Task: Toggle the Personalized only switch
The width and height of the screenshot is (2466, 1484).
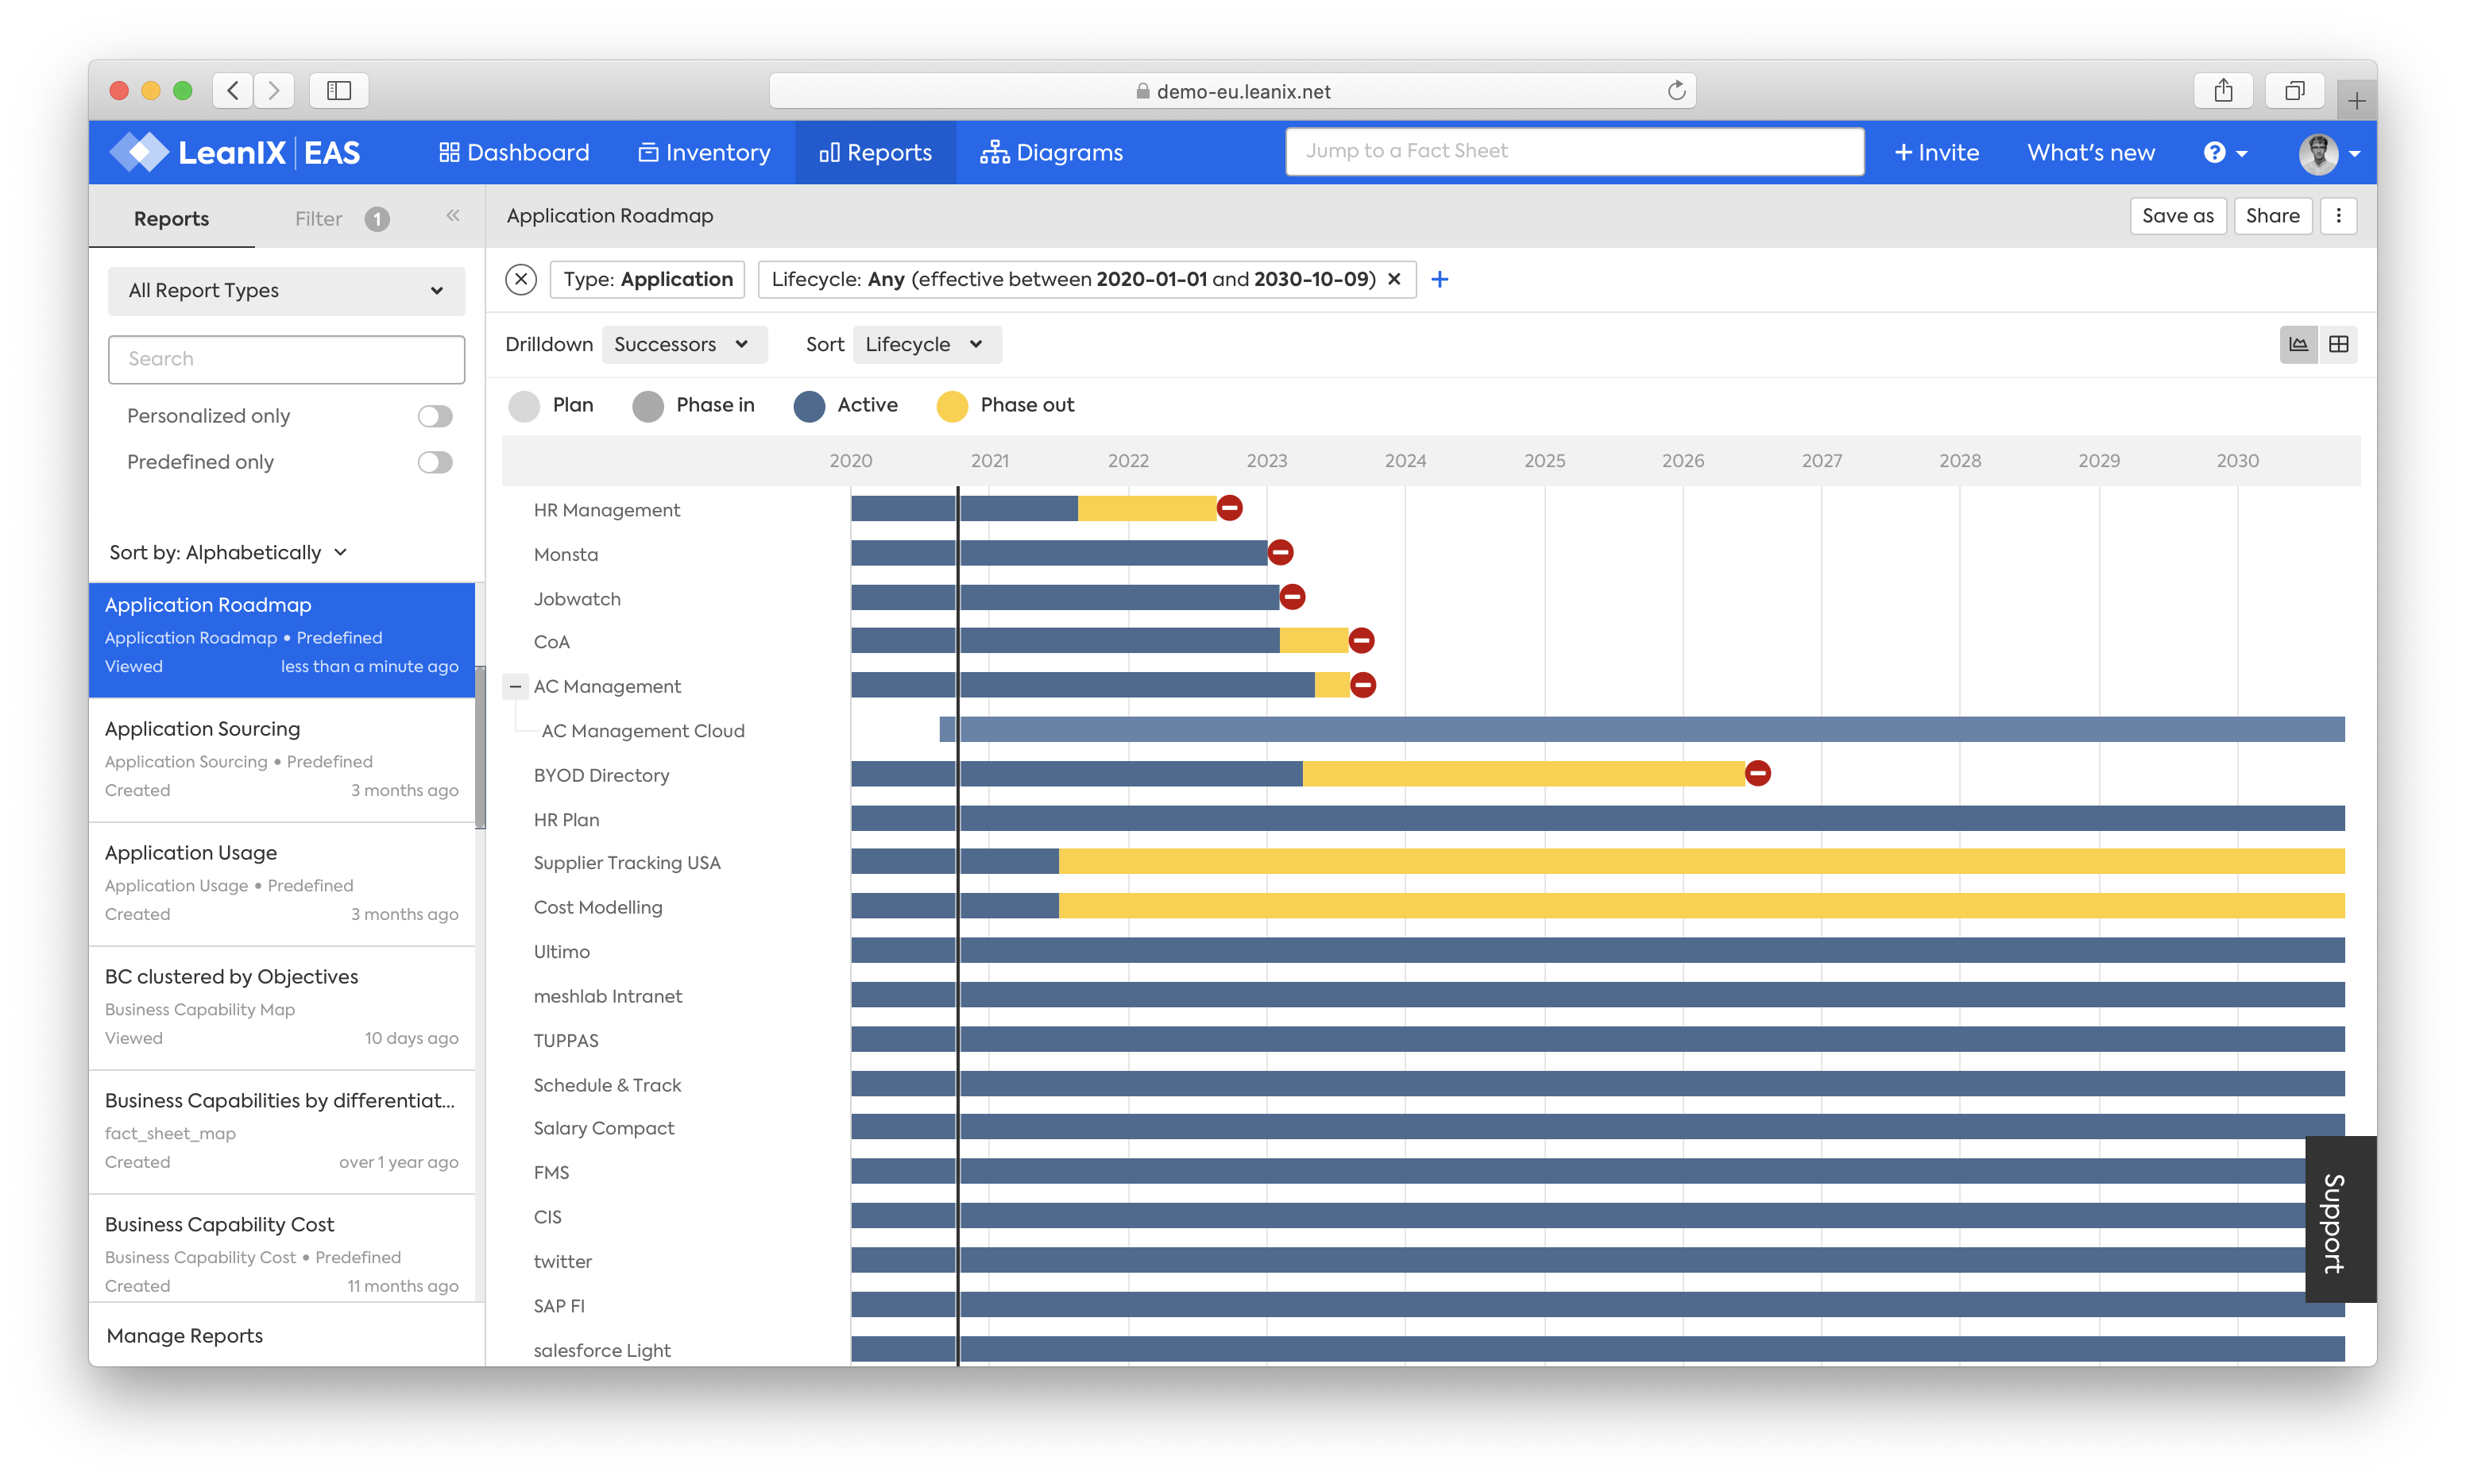Action: pos(435,415)
